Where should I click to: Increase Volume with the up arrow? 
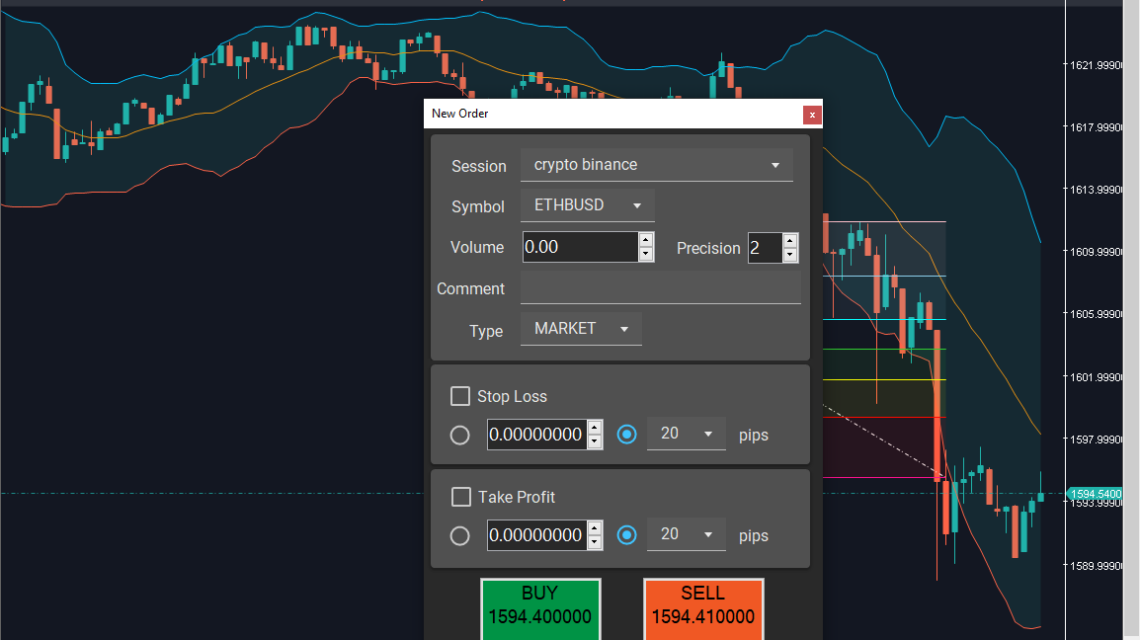pyautogui.click(x=646, y=240)
